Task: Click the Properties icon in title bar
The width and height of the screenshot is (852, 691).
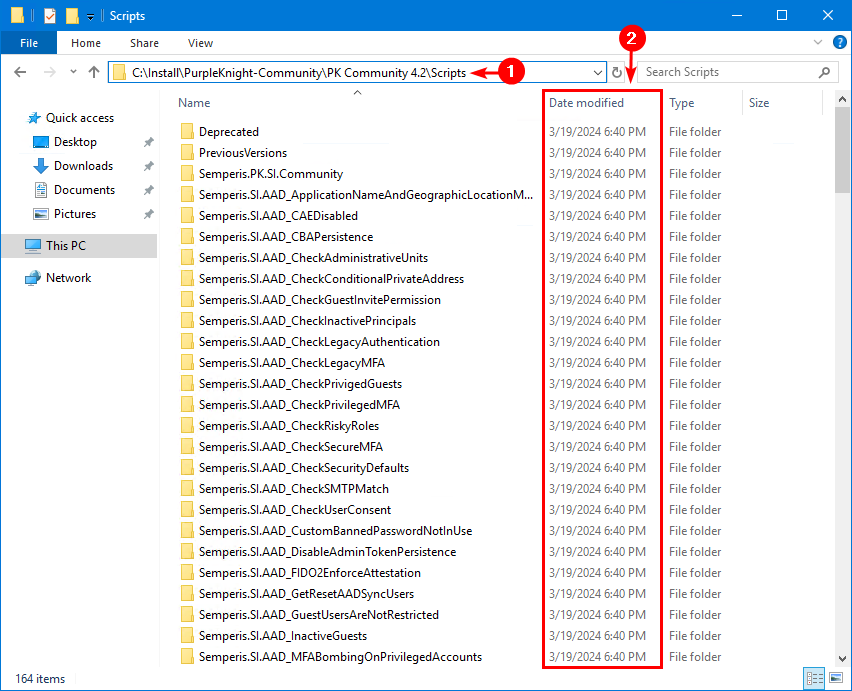Action: [50, 15]
